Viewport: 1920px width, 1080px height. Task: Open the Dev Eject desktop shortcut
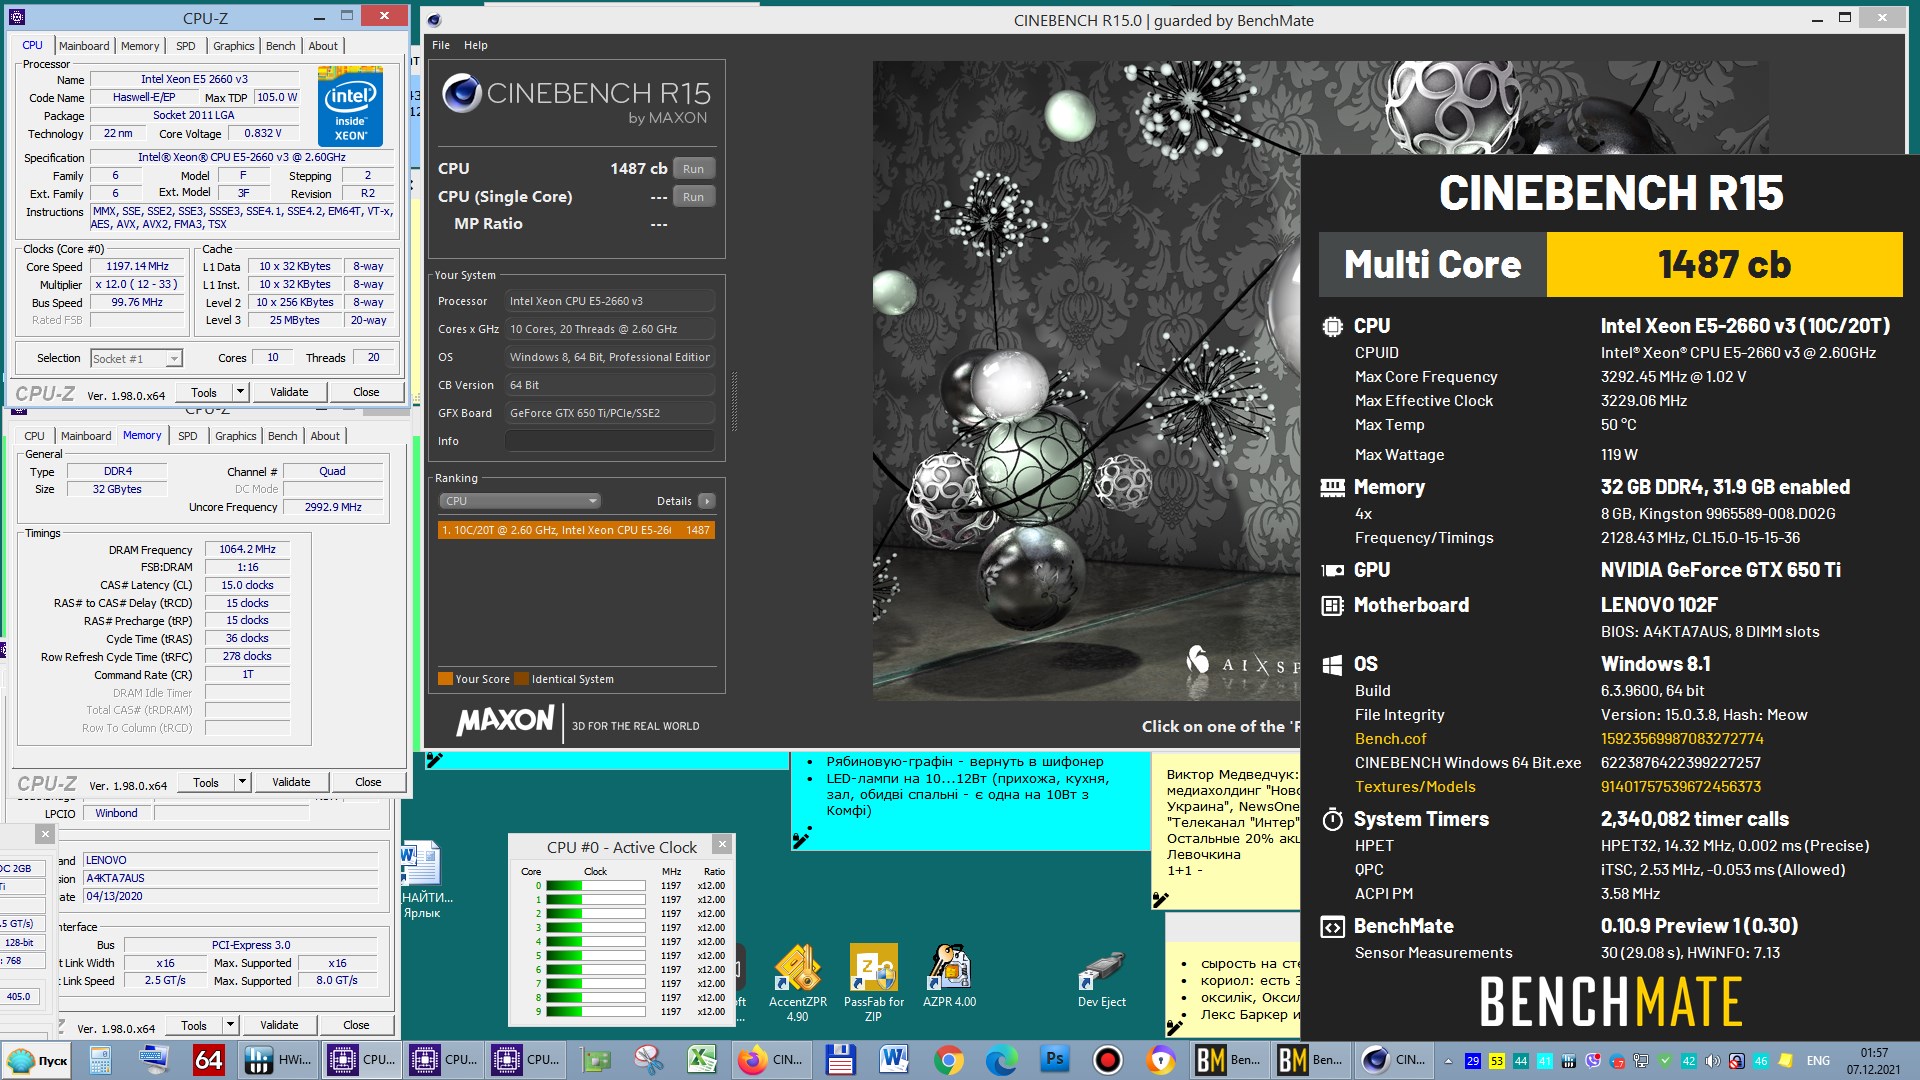click(1101, 980)
